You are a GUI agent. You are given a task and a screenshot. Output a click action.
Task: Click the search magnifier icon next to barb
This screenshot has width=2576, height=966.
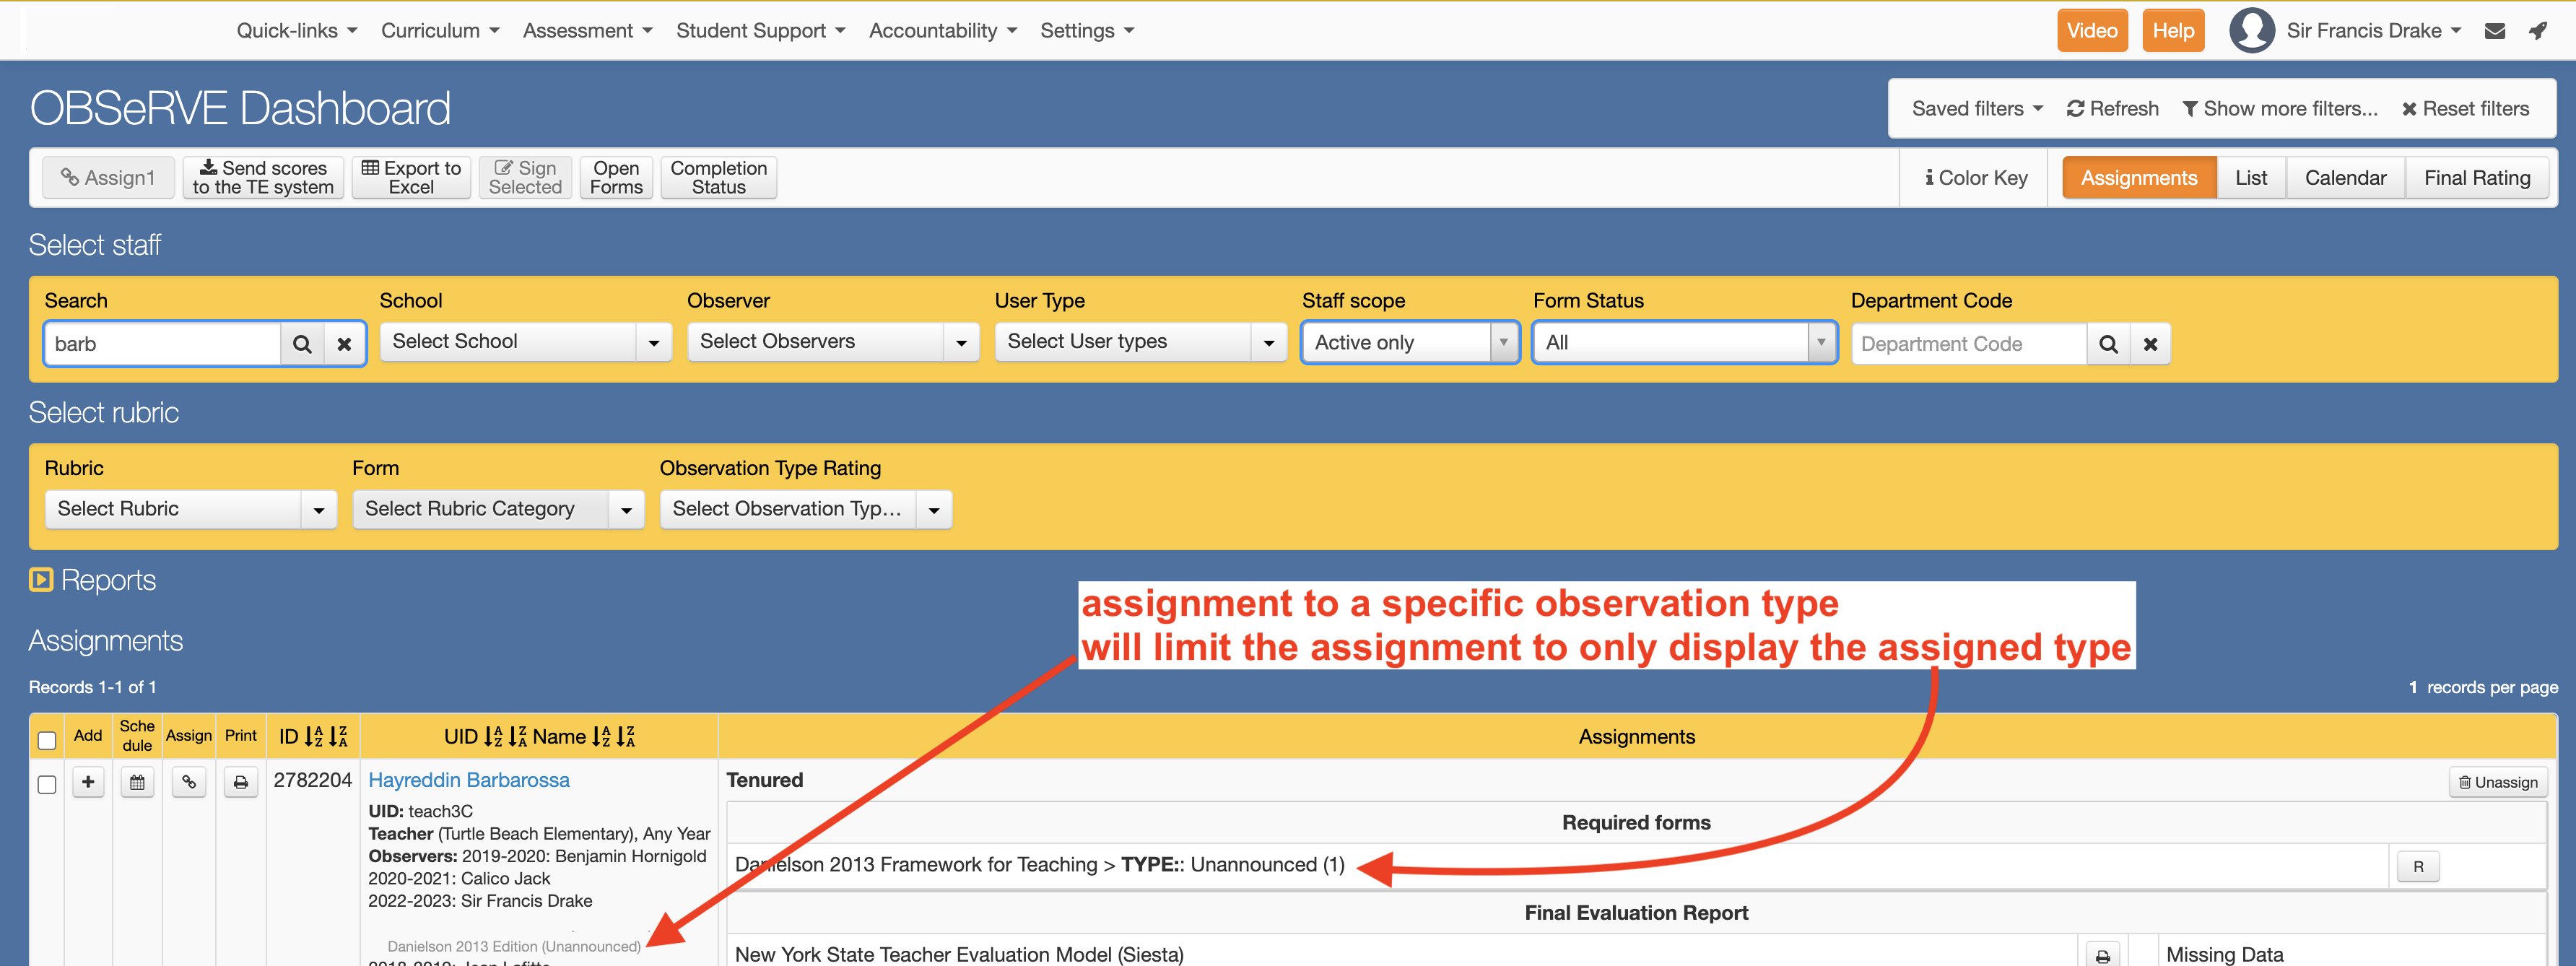(302, 344)
